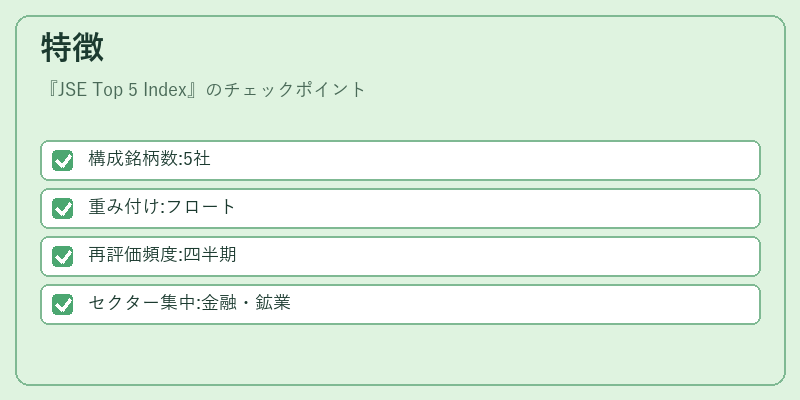Click the 金融・鉱業 value text

(246, 303)
